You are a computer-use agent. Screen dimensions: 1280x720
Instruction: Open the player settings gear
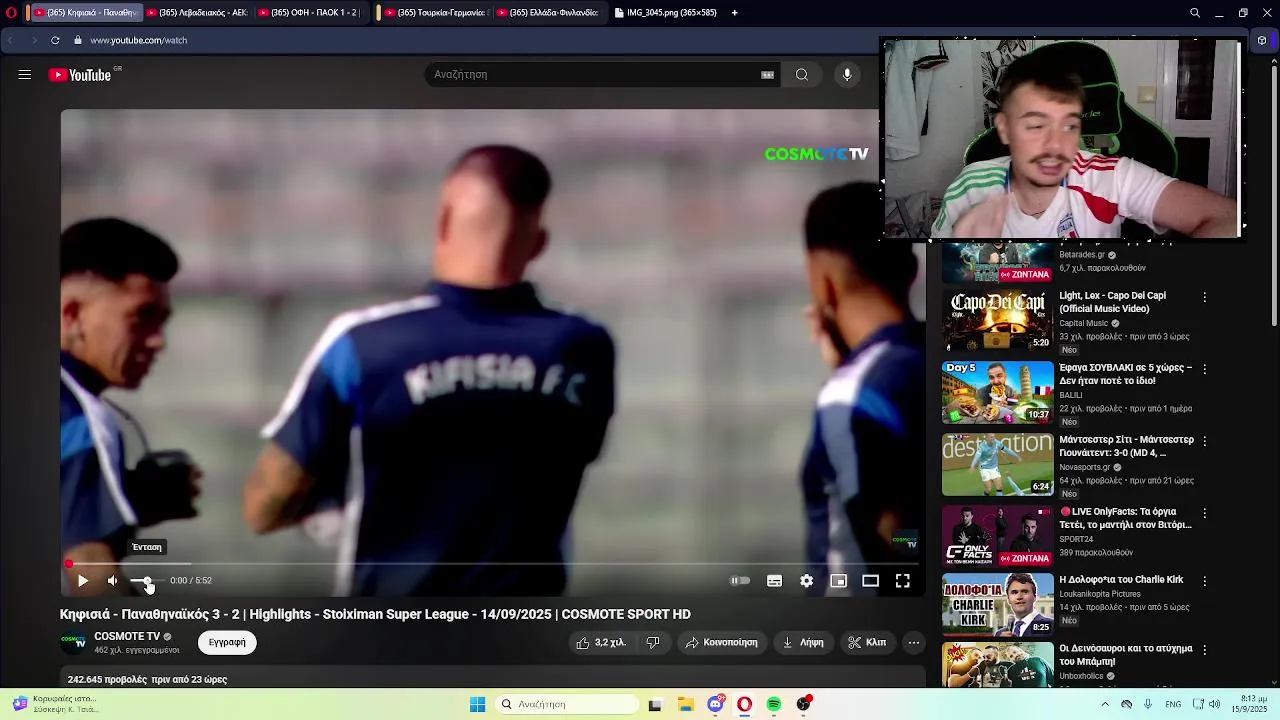tap(806, 580)
